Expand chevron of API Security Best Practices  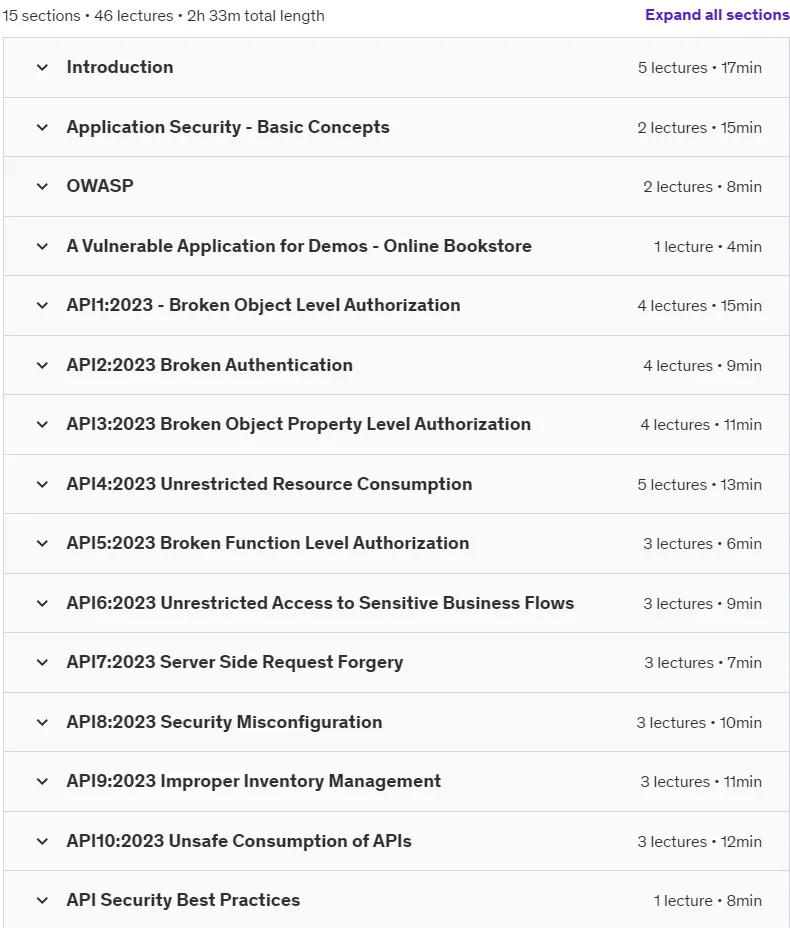click(42, 901)
